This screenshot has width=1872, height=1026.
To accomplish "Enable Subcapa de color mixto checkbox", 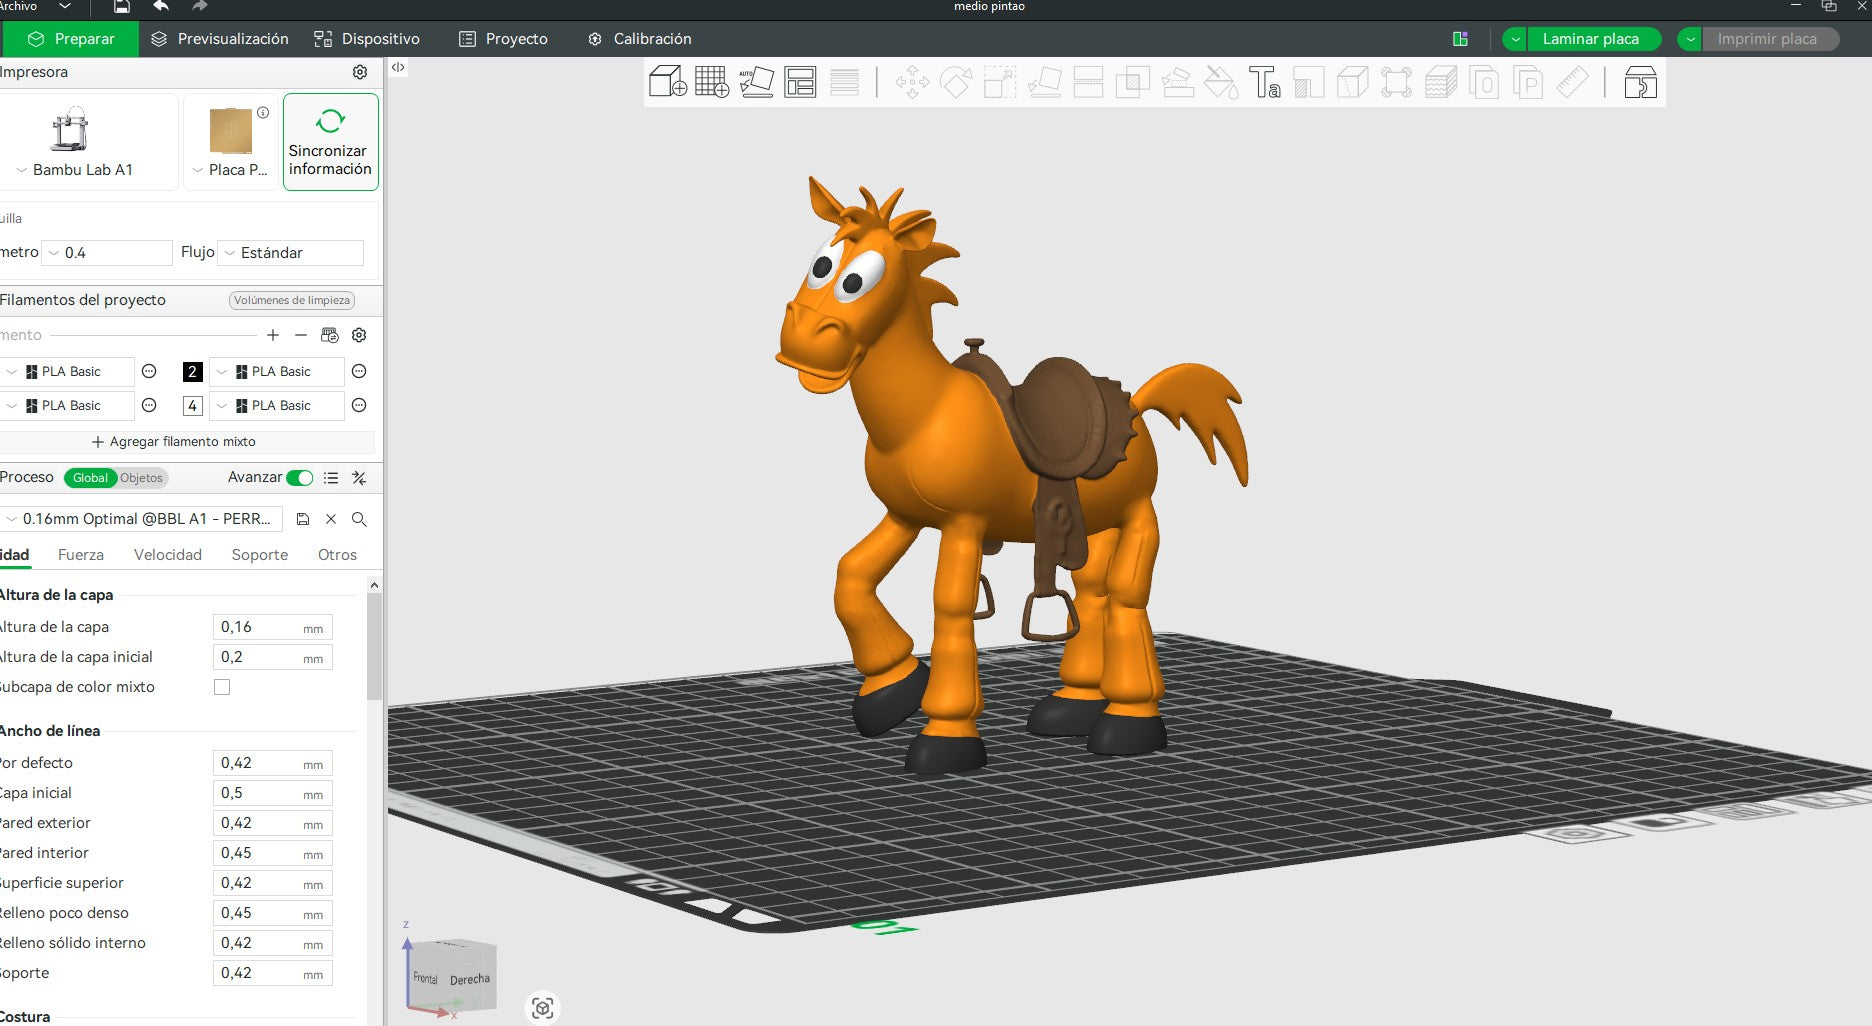I will point(222,687).
